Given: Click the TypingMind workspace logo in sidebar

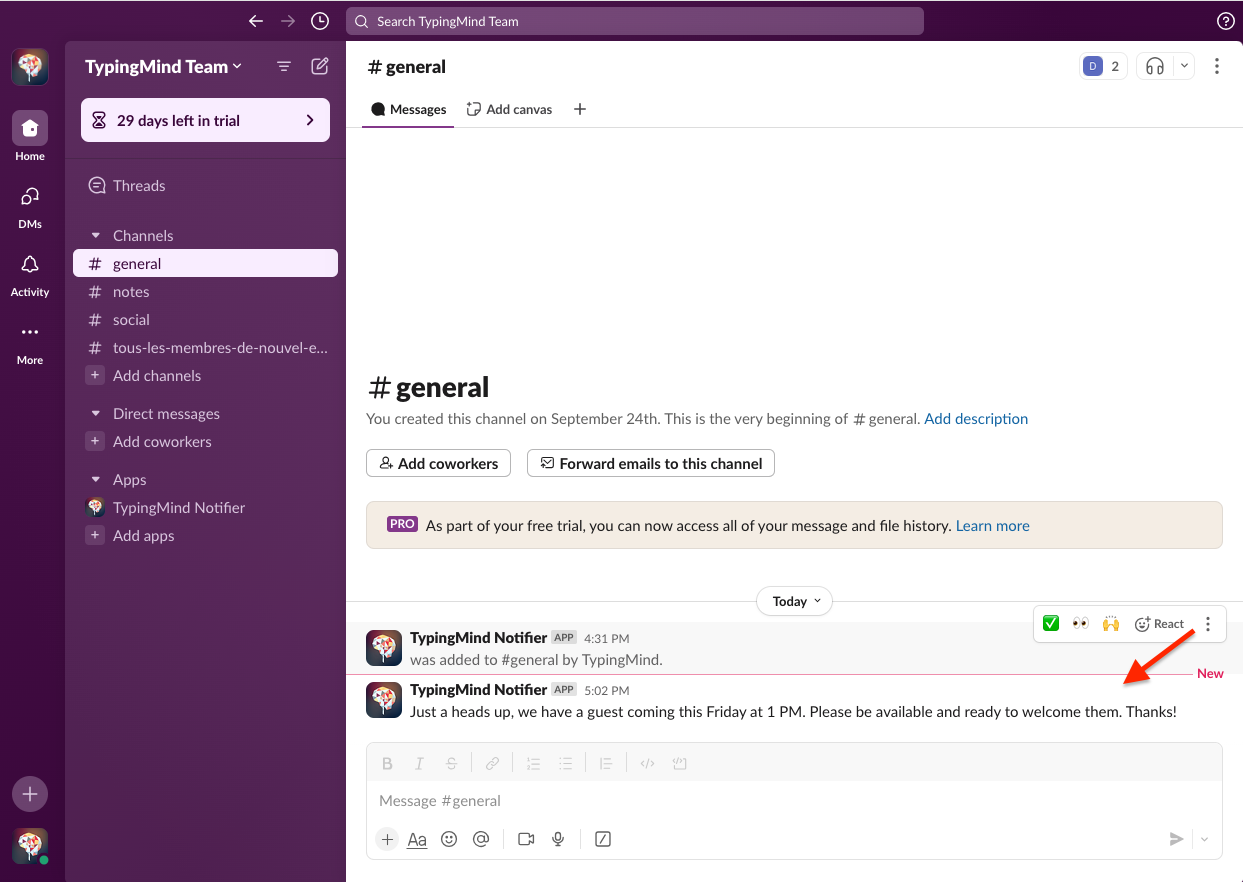Looking at the screenshot, I should pyautogui.click(x=30, y=67).
